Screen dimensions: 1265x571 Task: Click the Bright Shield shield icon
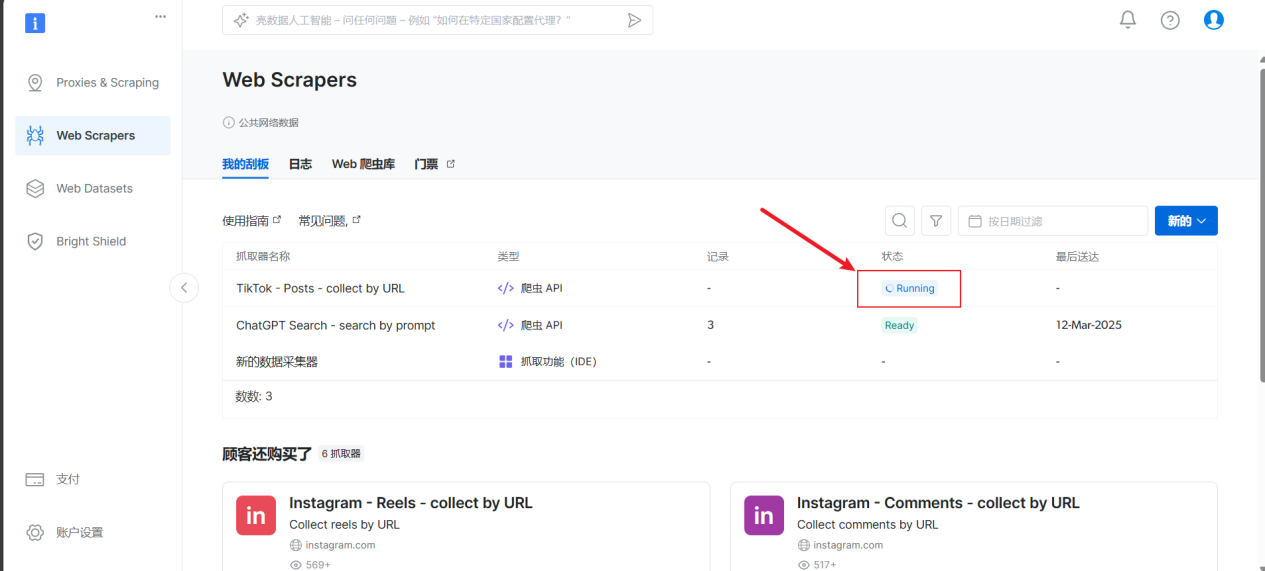35,241
